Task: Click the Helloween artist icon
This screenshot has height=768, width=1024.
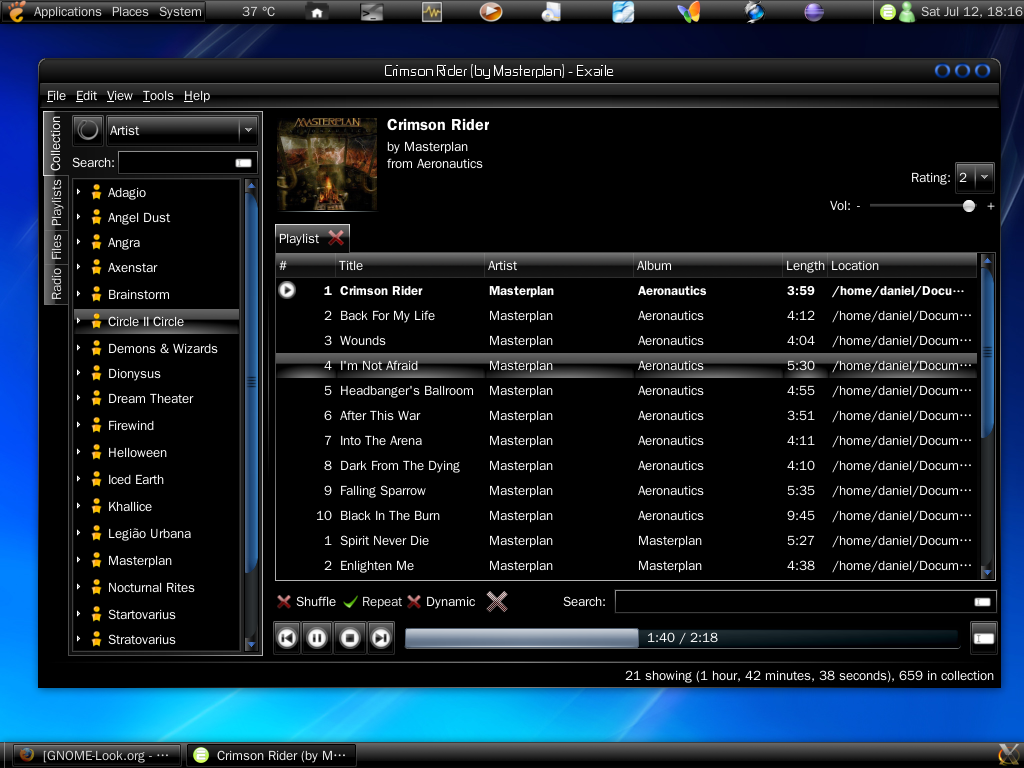Action: [97, 452]
